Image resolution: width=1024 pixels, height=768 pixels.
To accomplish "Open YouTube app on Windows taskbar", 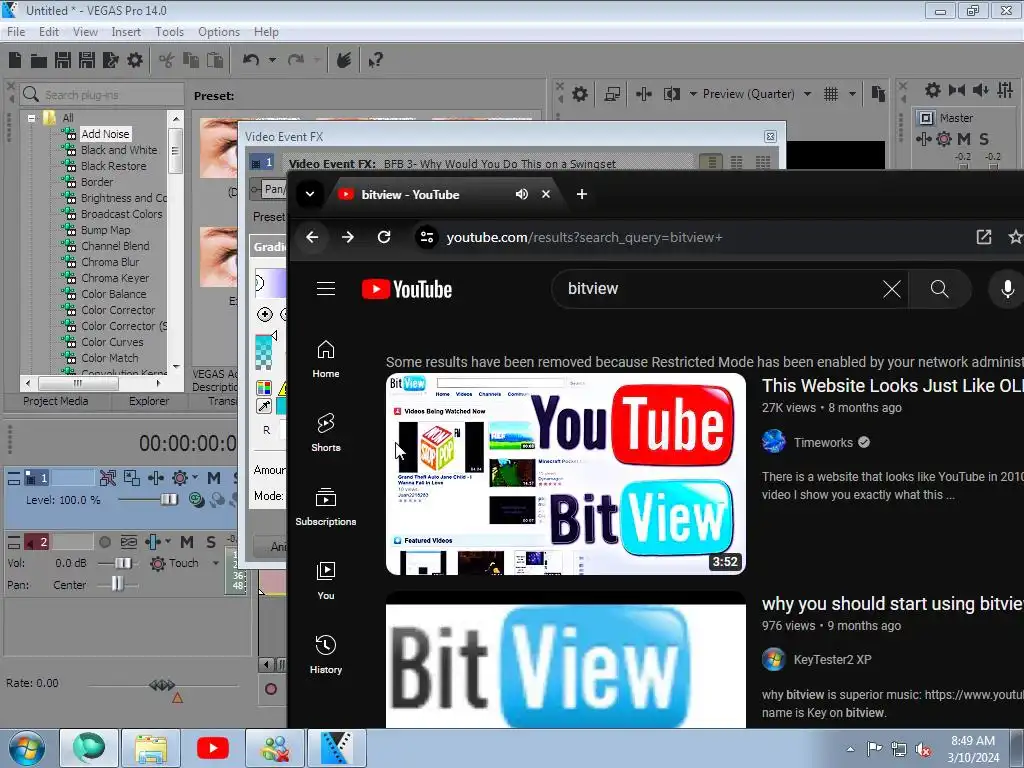I will tap(213, 748).
